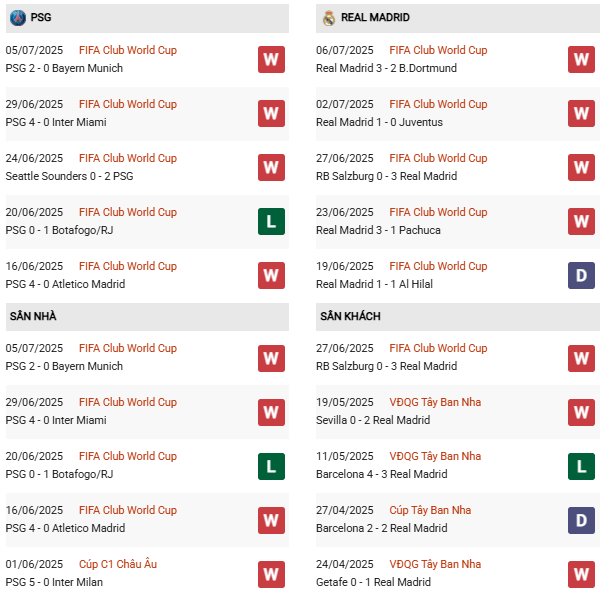Click W badge for Seattle Sounders–PSG match
The image size is (600, 595).
[271, 167]
